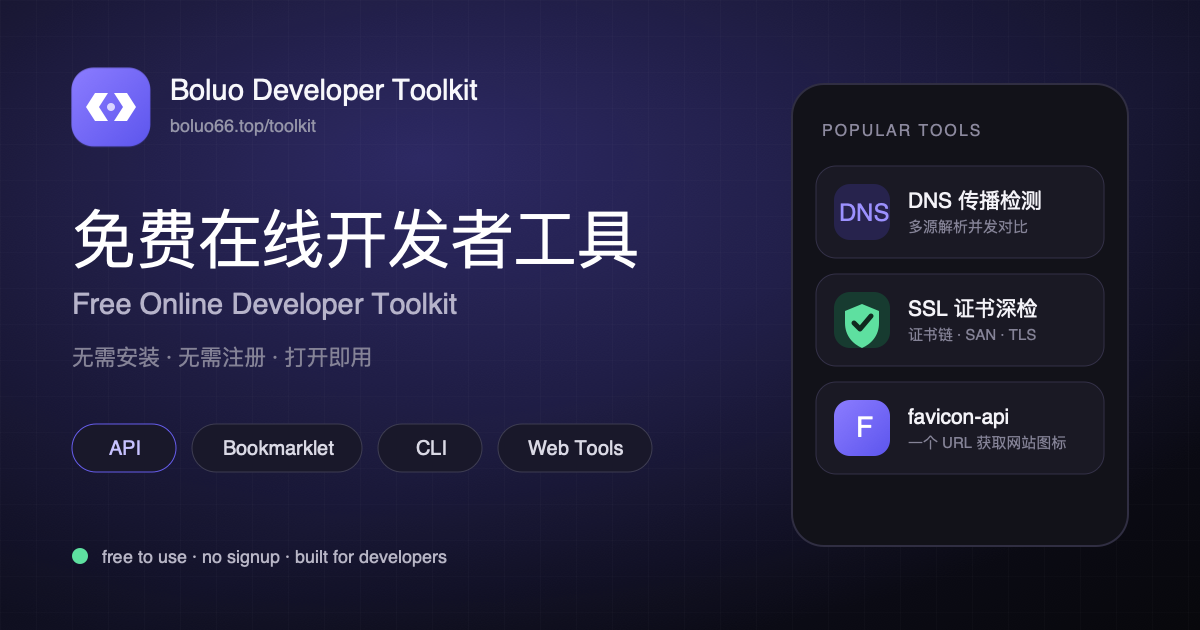Click the Free Online Developer Toolkit subtitle
This screenshot has height=630, width=1200.
coord(265,304)
